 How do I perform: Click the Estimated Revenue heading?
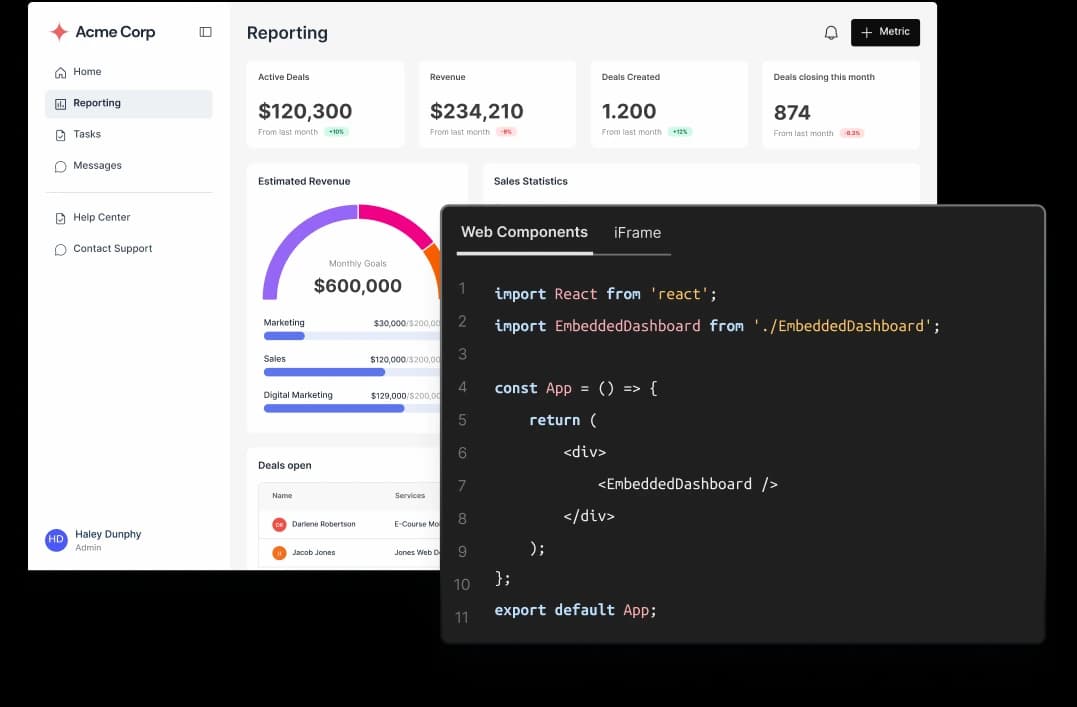(304, 181)
